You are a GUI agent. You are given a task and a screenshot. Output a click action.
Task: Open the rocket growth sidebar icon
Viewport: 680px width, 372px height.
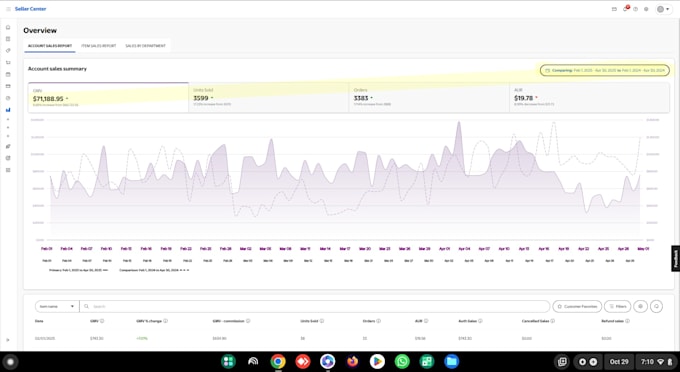8,147
